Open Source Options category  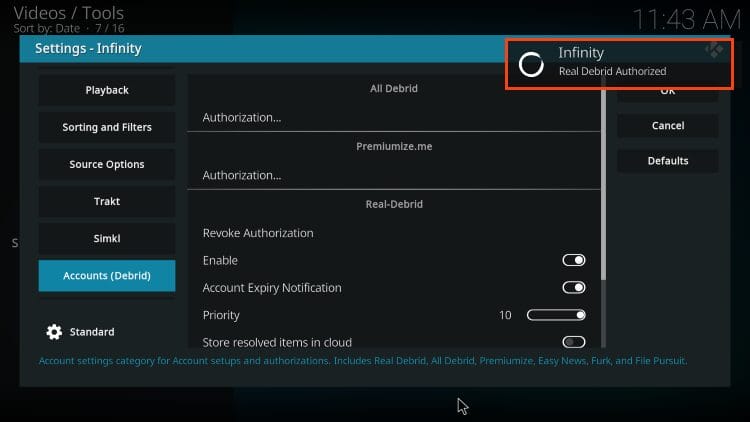(107, 164)
